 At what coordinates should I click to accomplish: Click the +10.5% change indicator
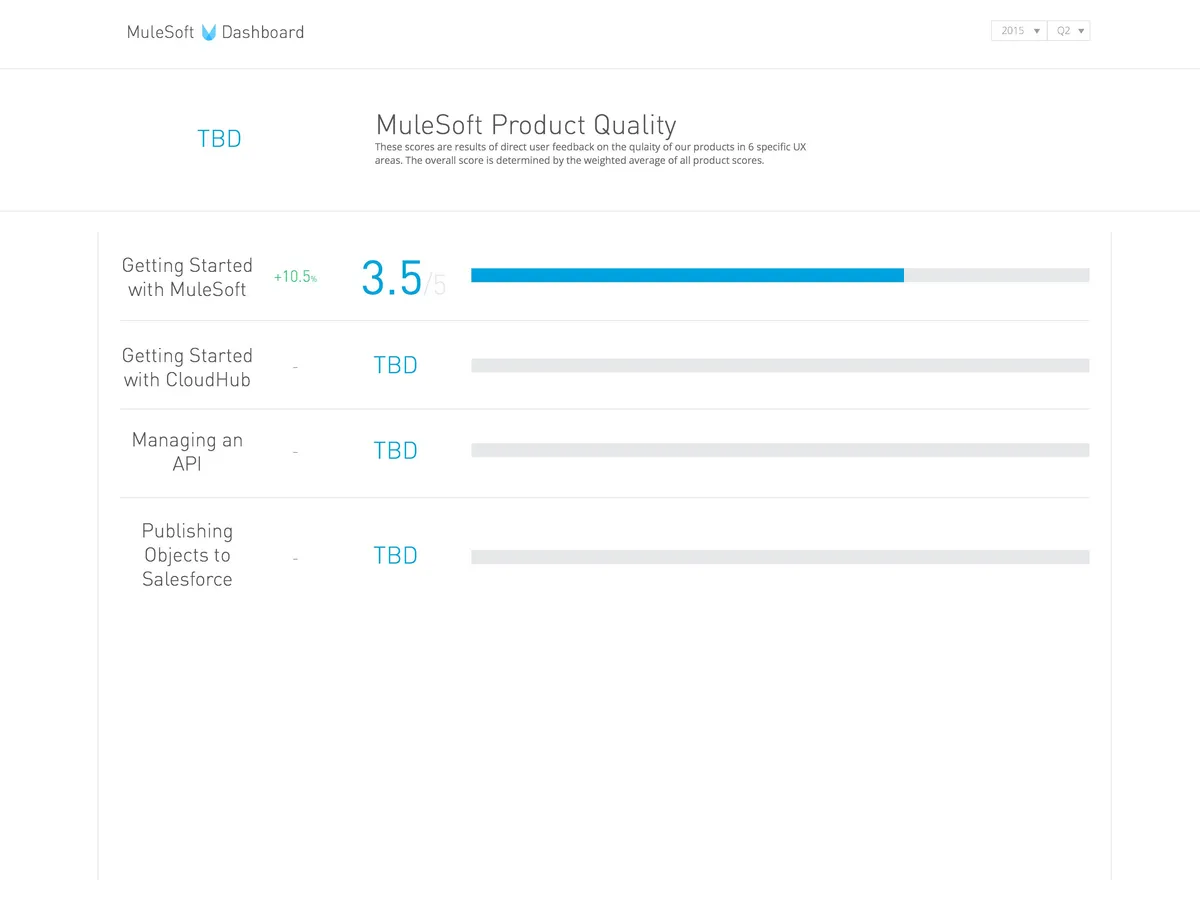(x=295, y=277)
